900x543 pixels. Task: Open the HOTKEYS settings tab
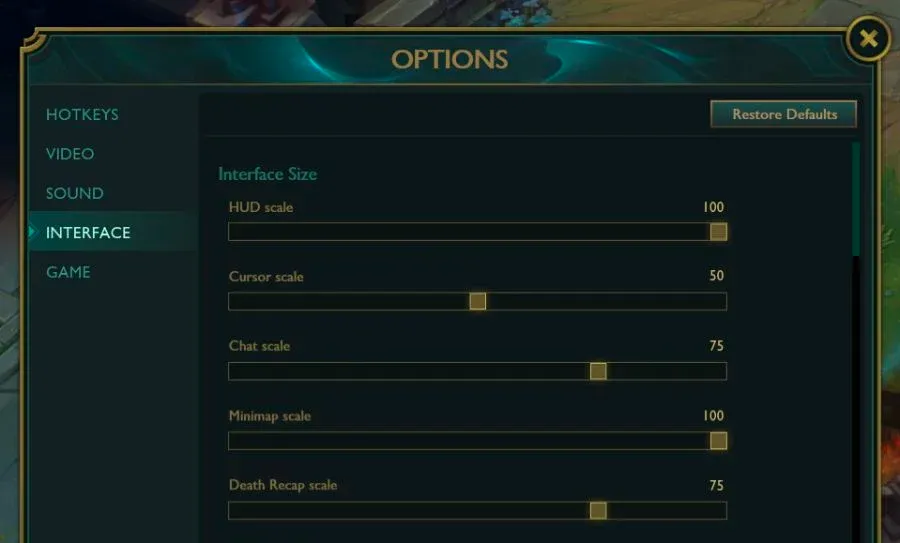[x=82, y=115]
